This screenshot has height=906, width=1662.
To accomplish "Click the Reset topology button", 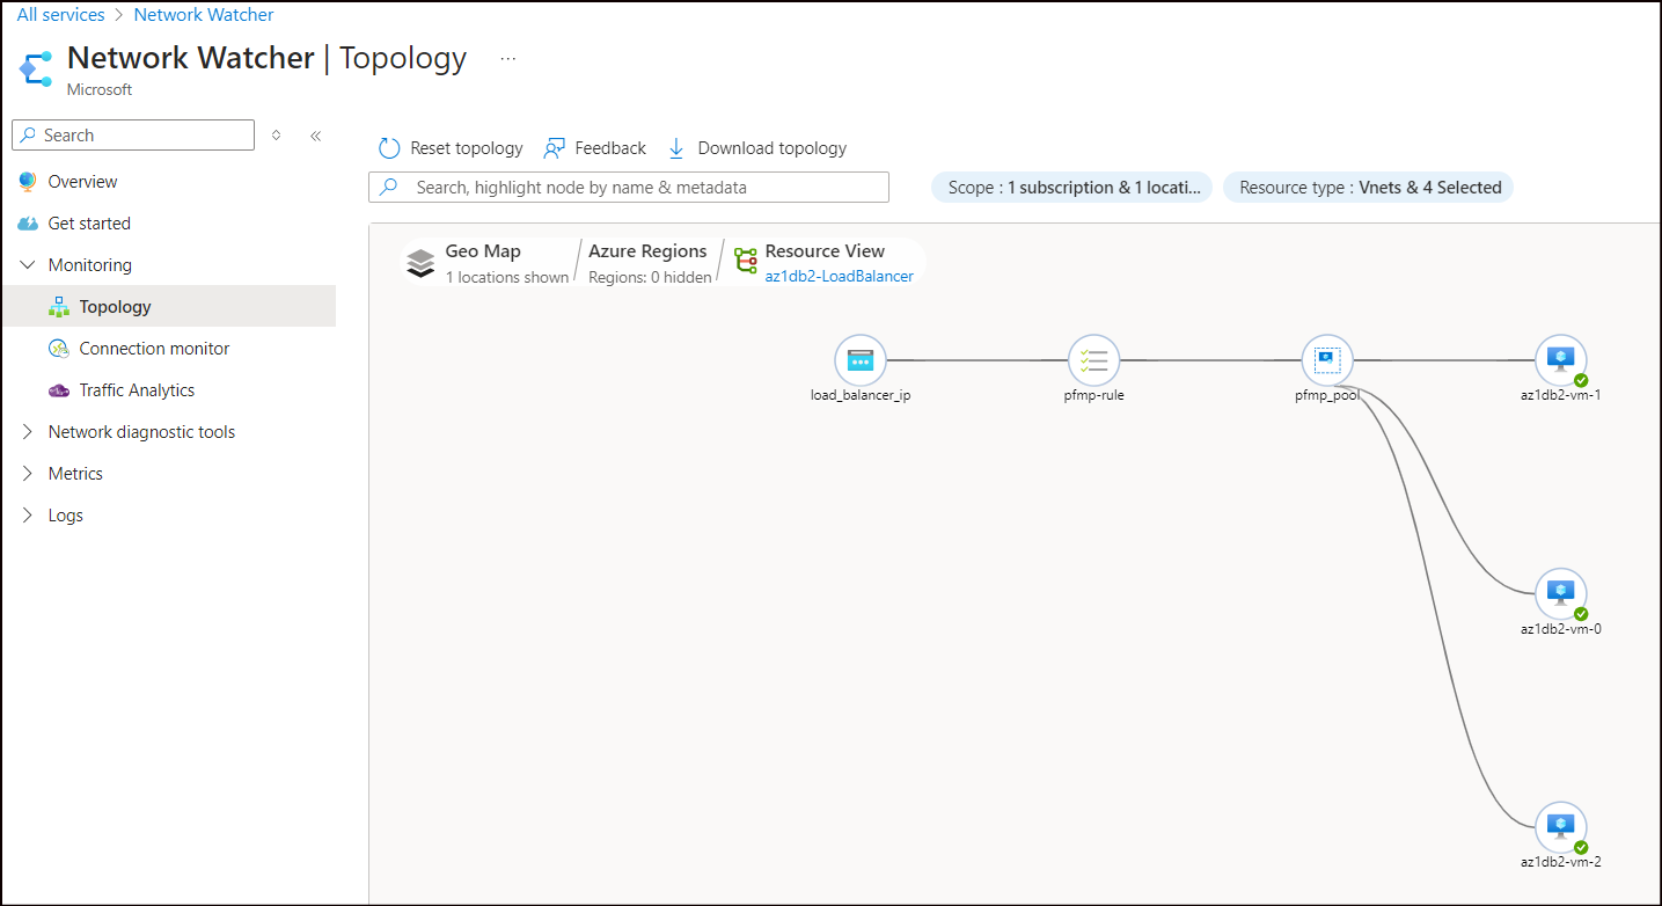I will (450, 148).
